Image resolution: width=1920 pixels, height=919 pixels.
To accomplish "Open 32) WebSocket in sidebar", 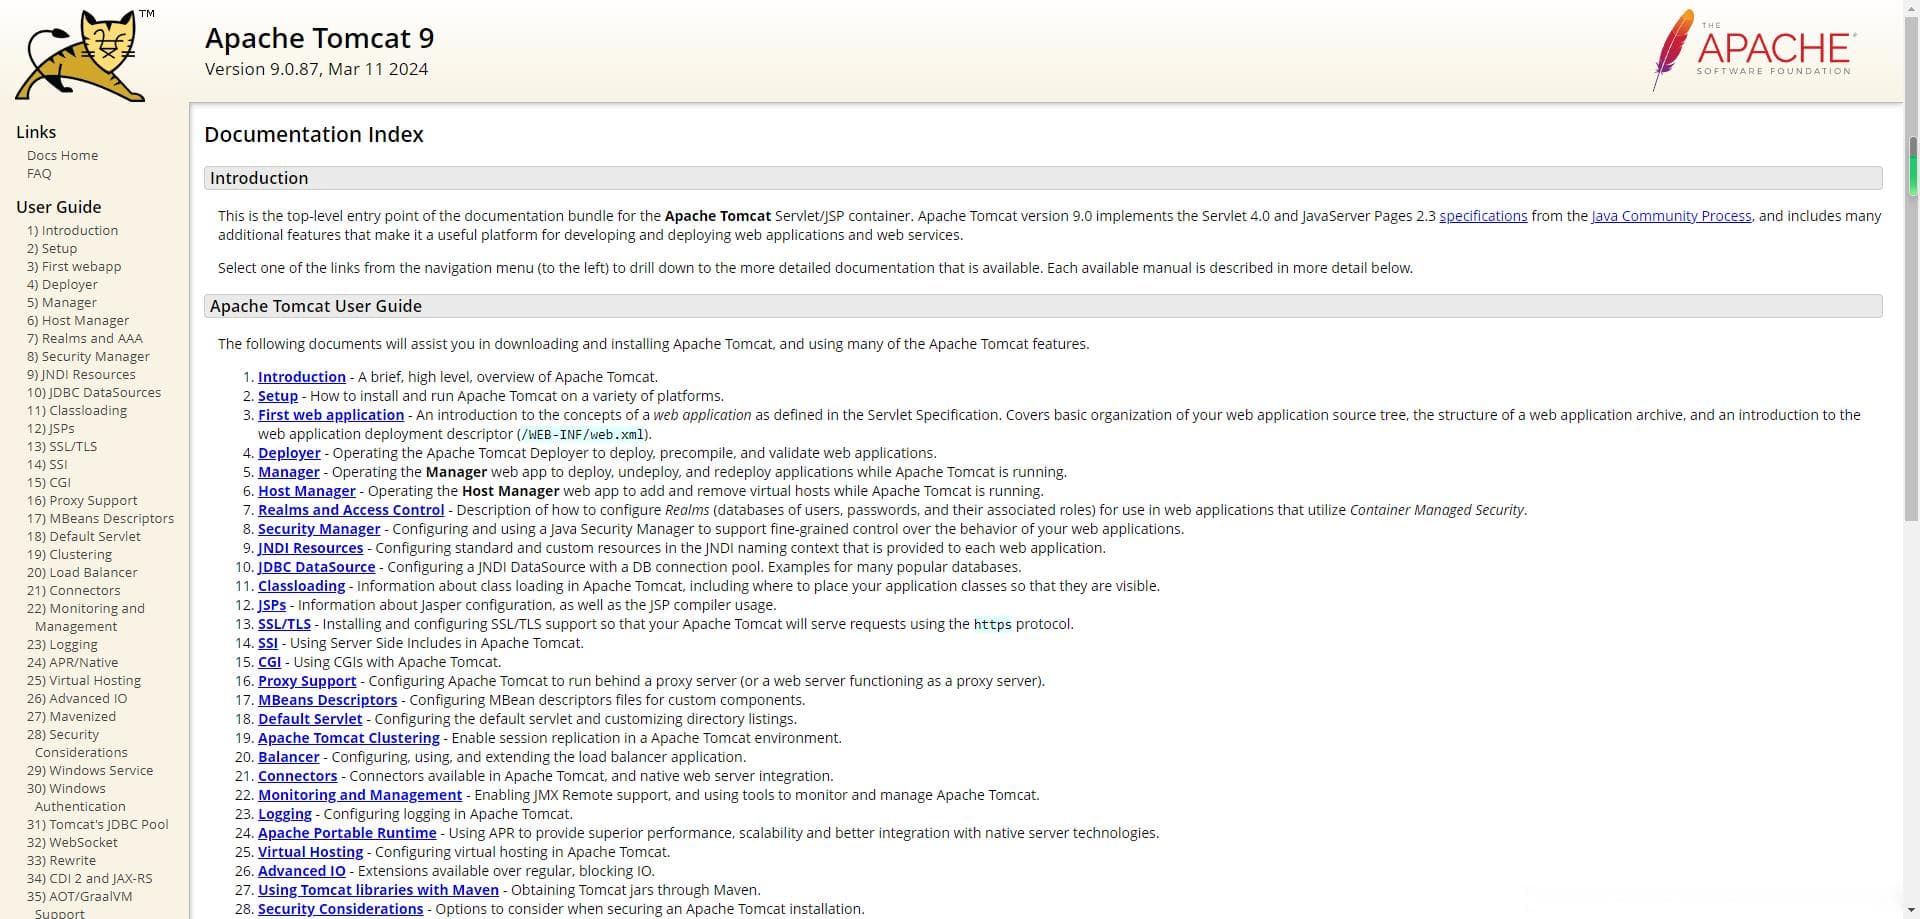I will click(72, 842).
